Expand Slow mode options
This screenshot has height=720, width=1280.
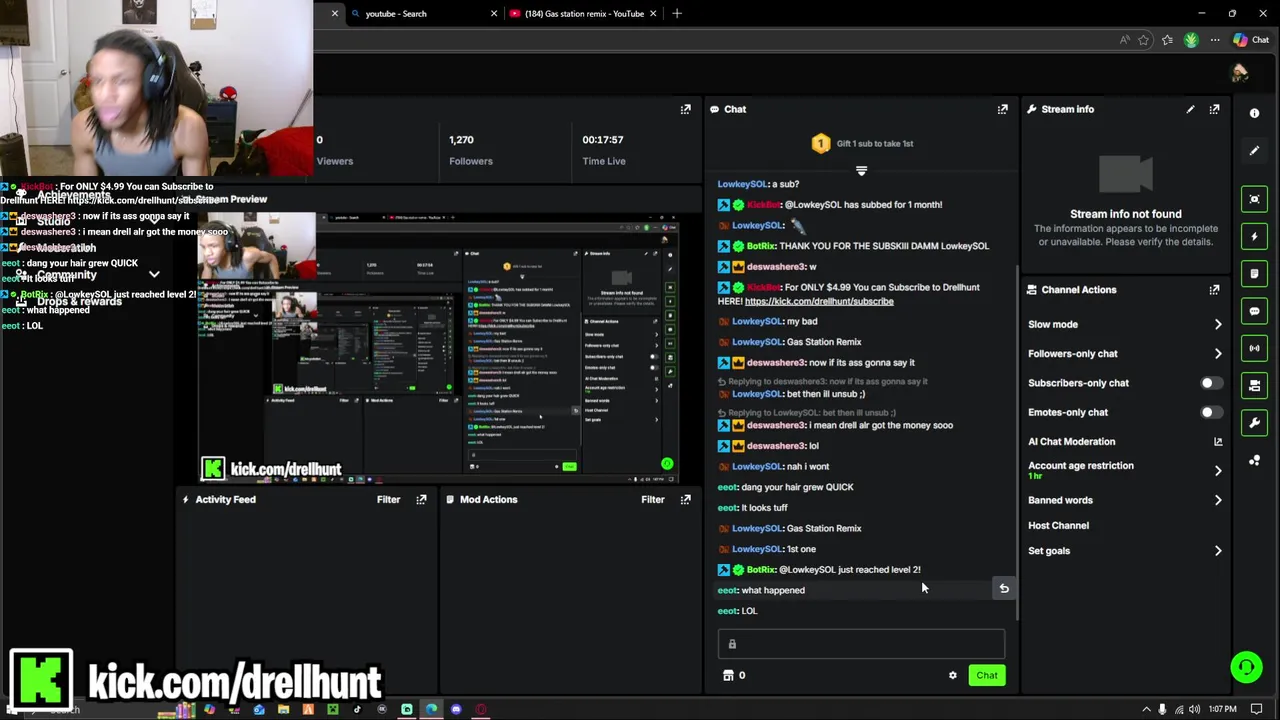[x=1218, y=324]
